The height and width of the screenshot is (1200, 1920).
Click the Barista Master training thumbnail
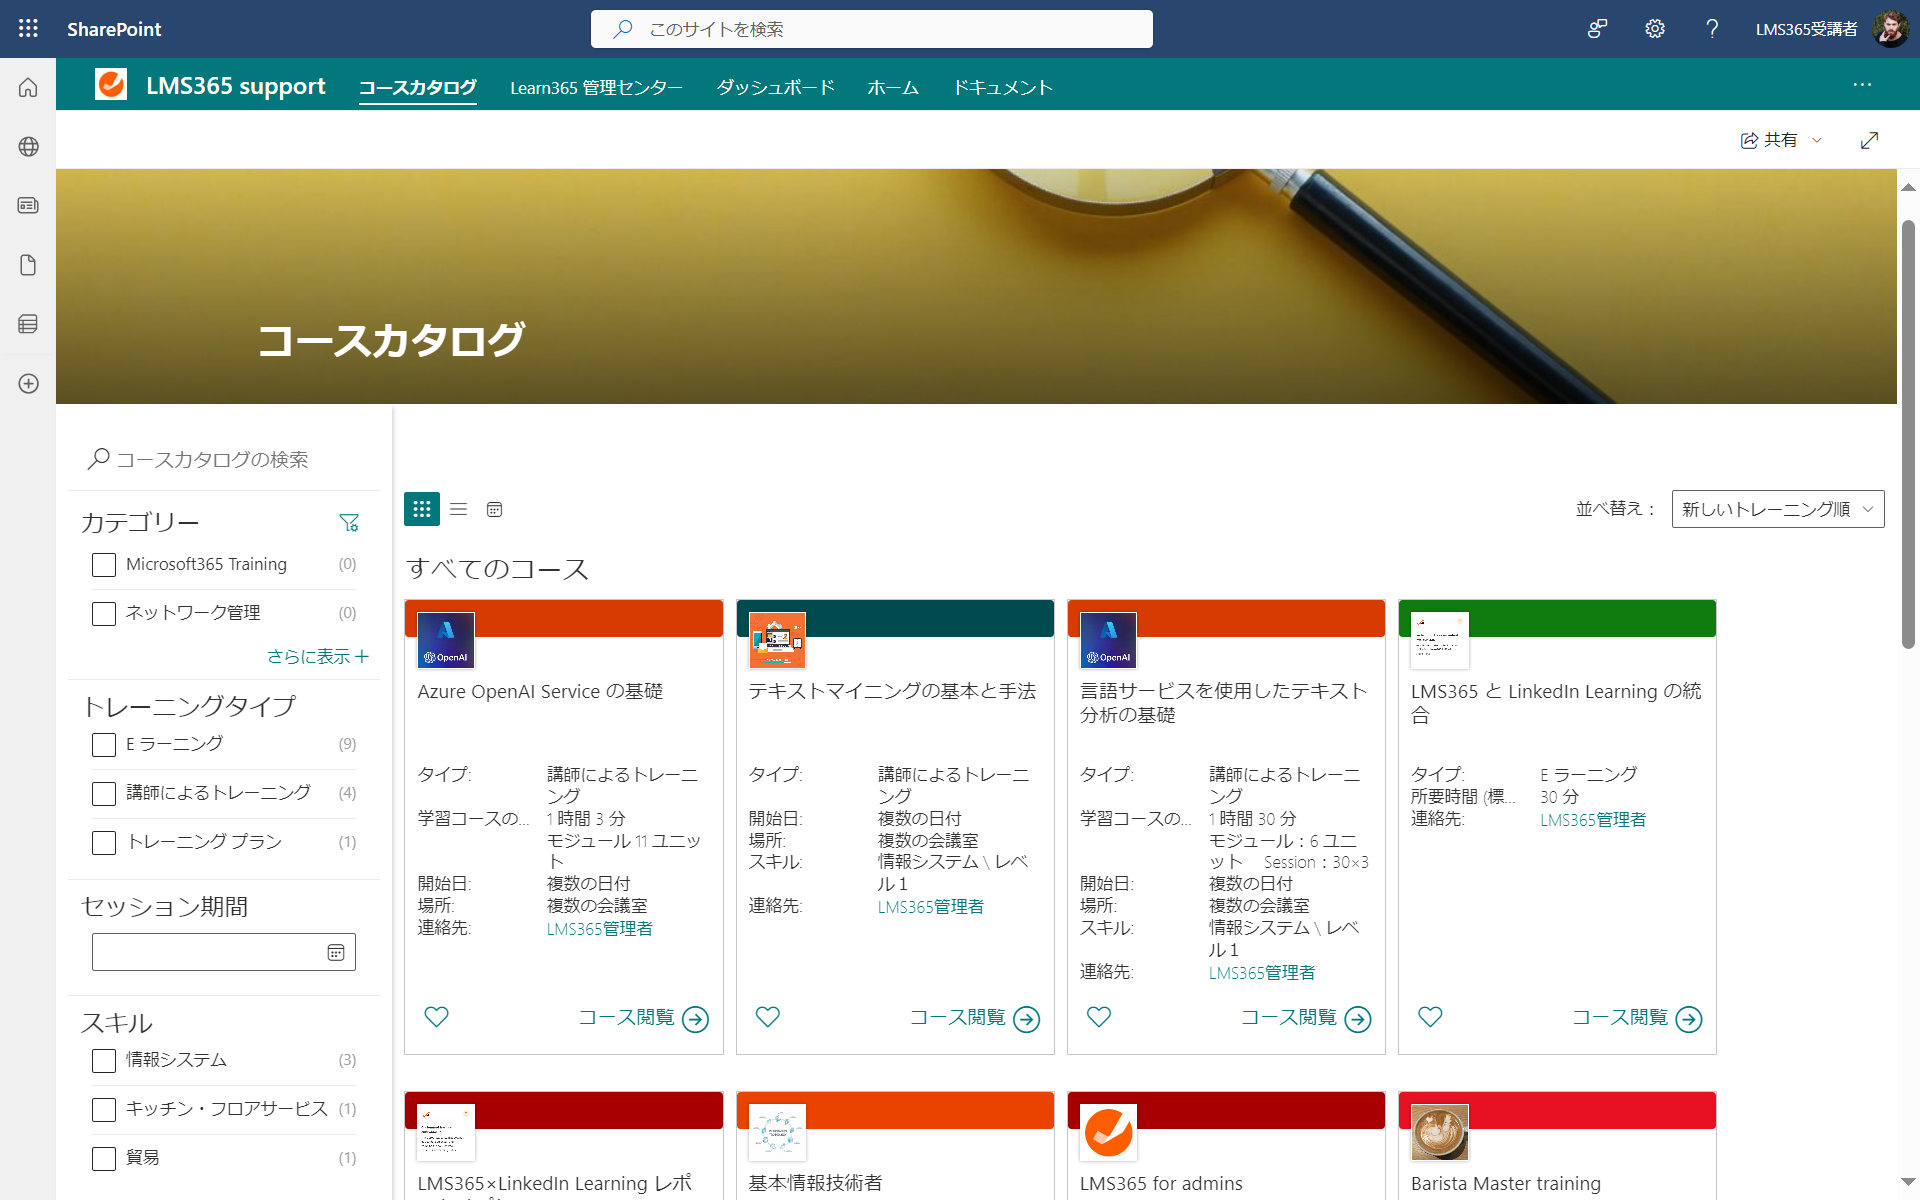click(x=1440, y=1132)
